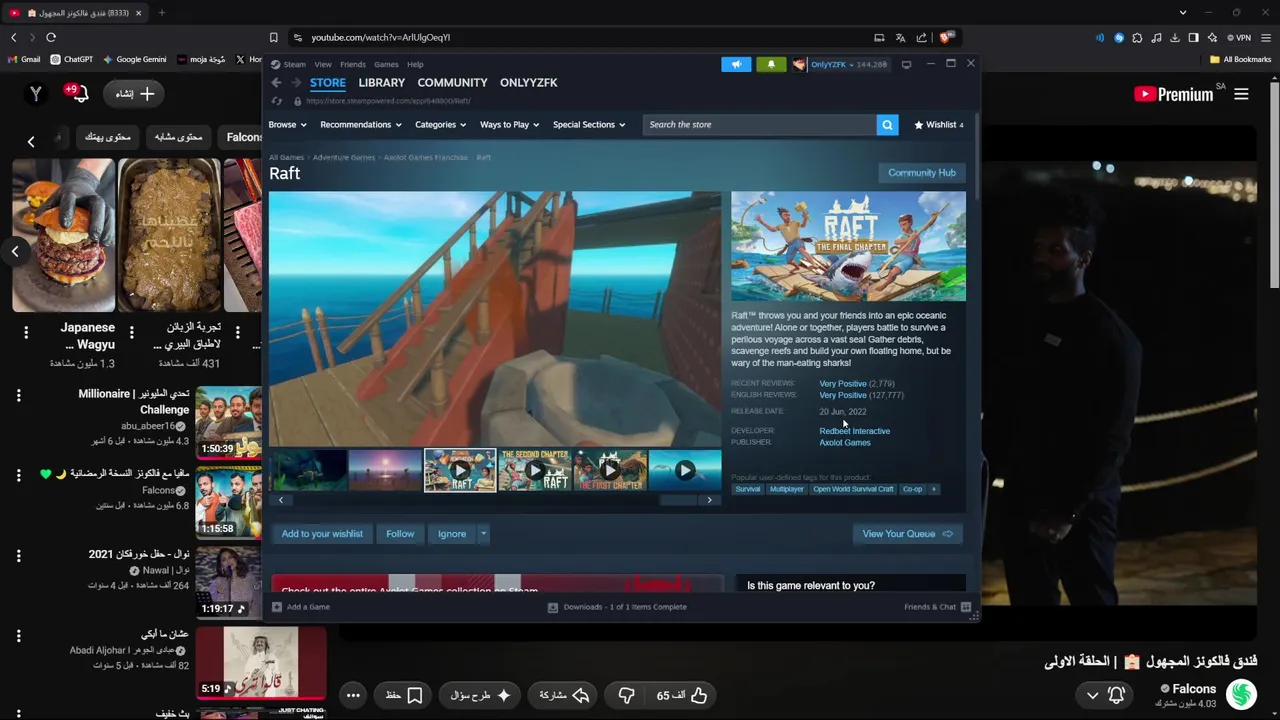The height and width of the screenshot is (720, 1280).
Task: Open Redbeet Interactive developer link
Action: tap(855, 431)
